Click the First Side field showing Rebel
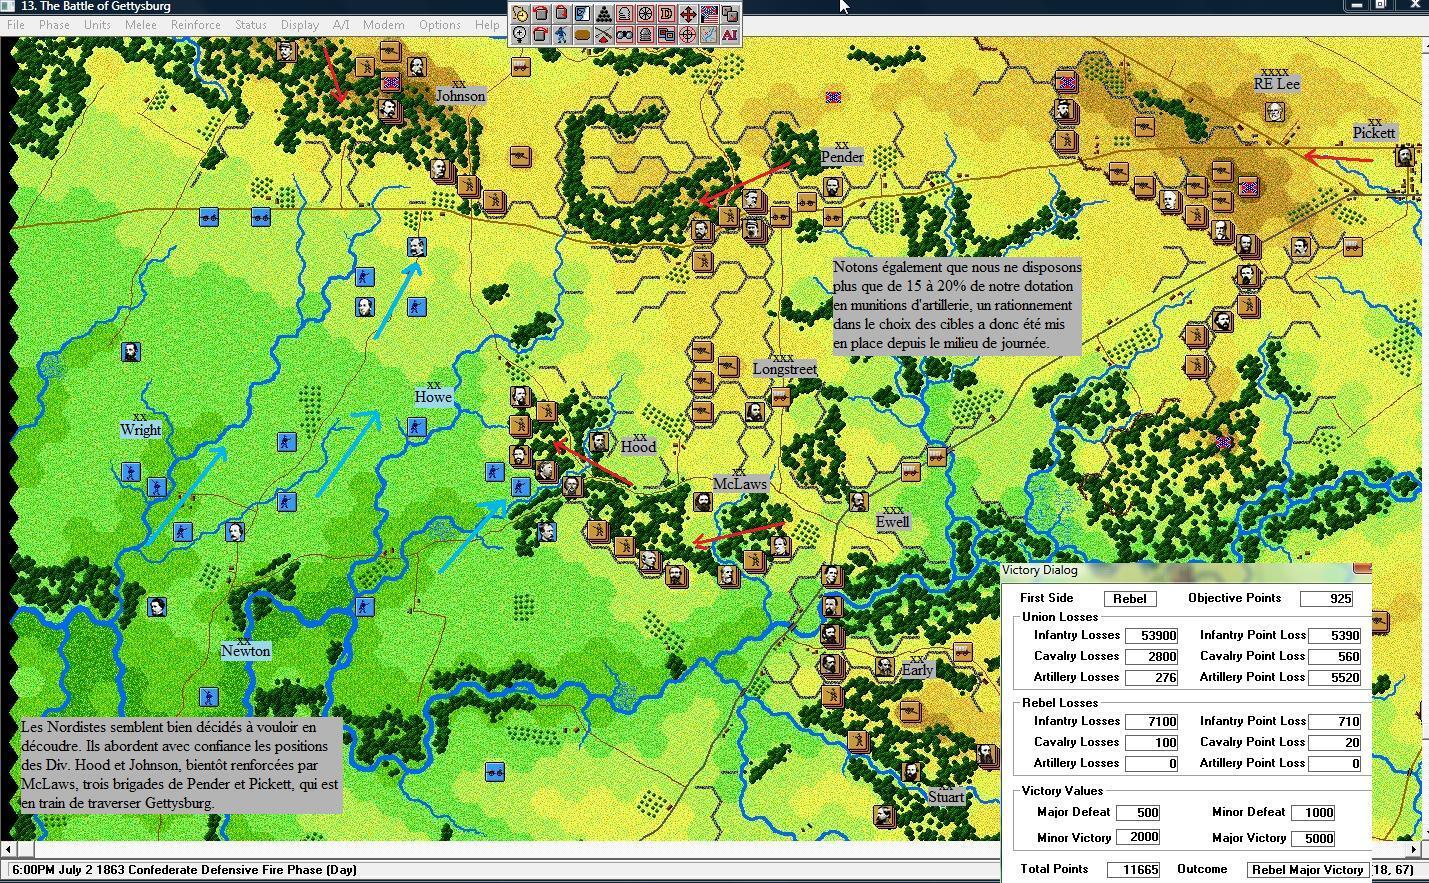Image resolution: width=1429 pixels, height=883 pixels. coord(1130,599)
